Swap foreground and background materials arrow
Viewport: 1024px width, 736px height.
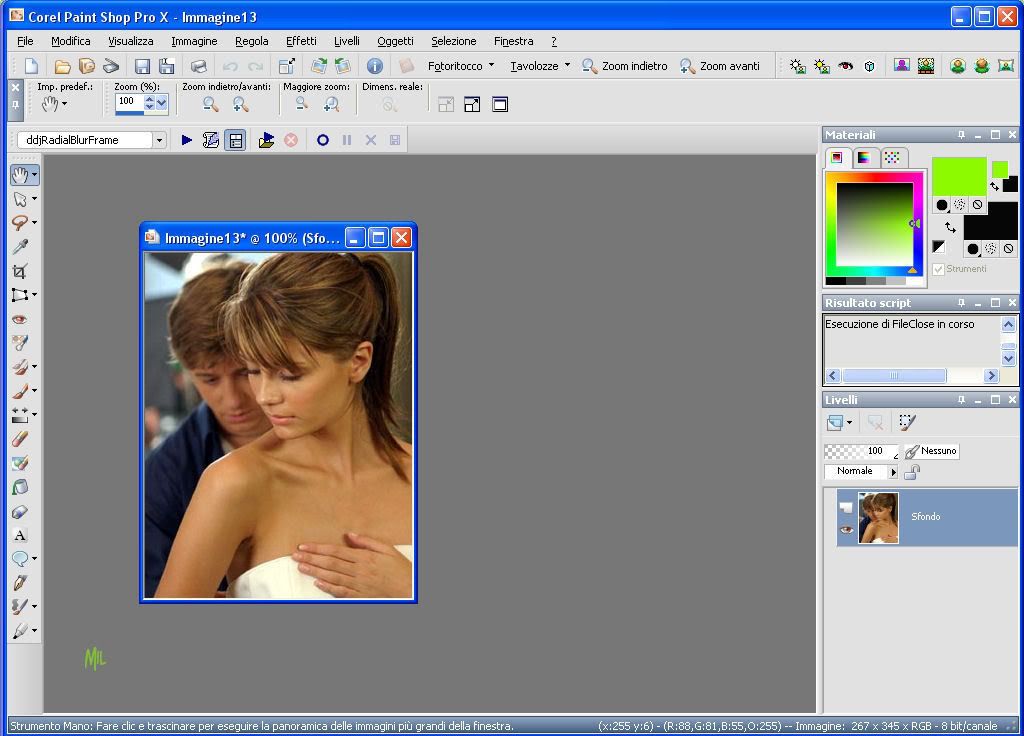[x=950, y=227]
